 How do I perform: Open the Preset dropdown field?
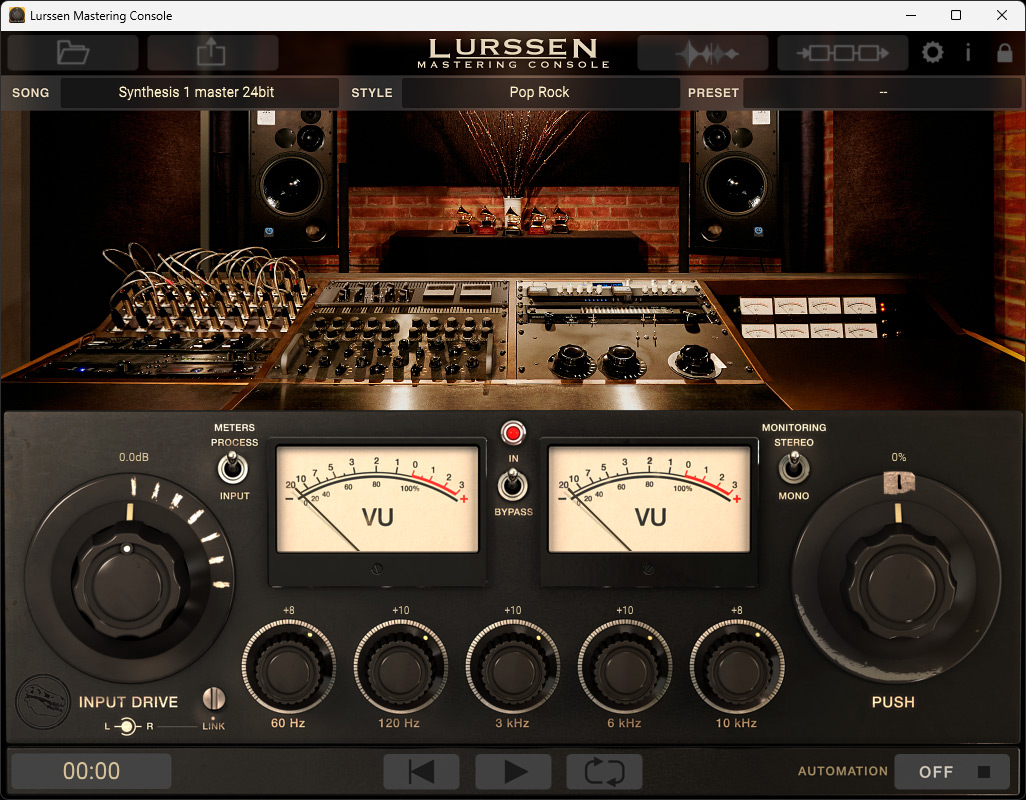pyautogui.click(x=882, y=92)
